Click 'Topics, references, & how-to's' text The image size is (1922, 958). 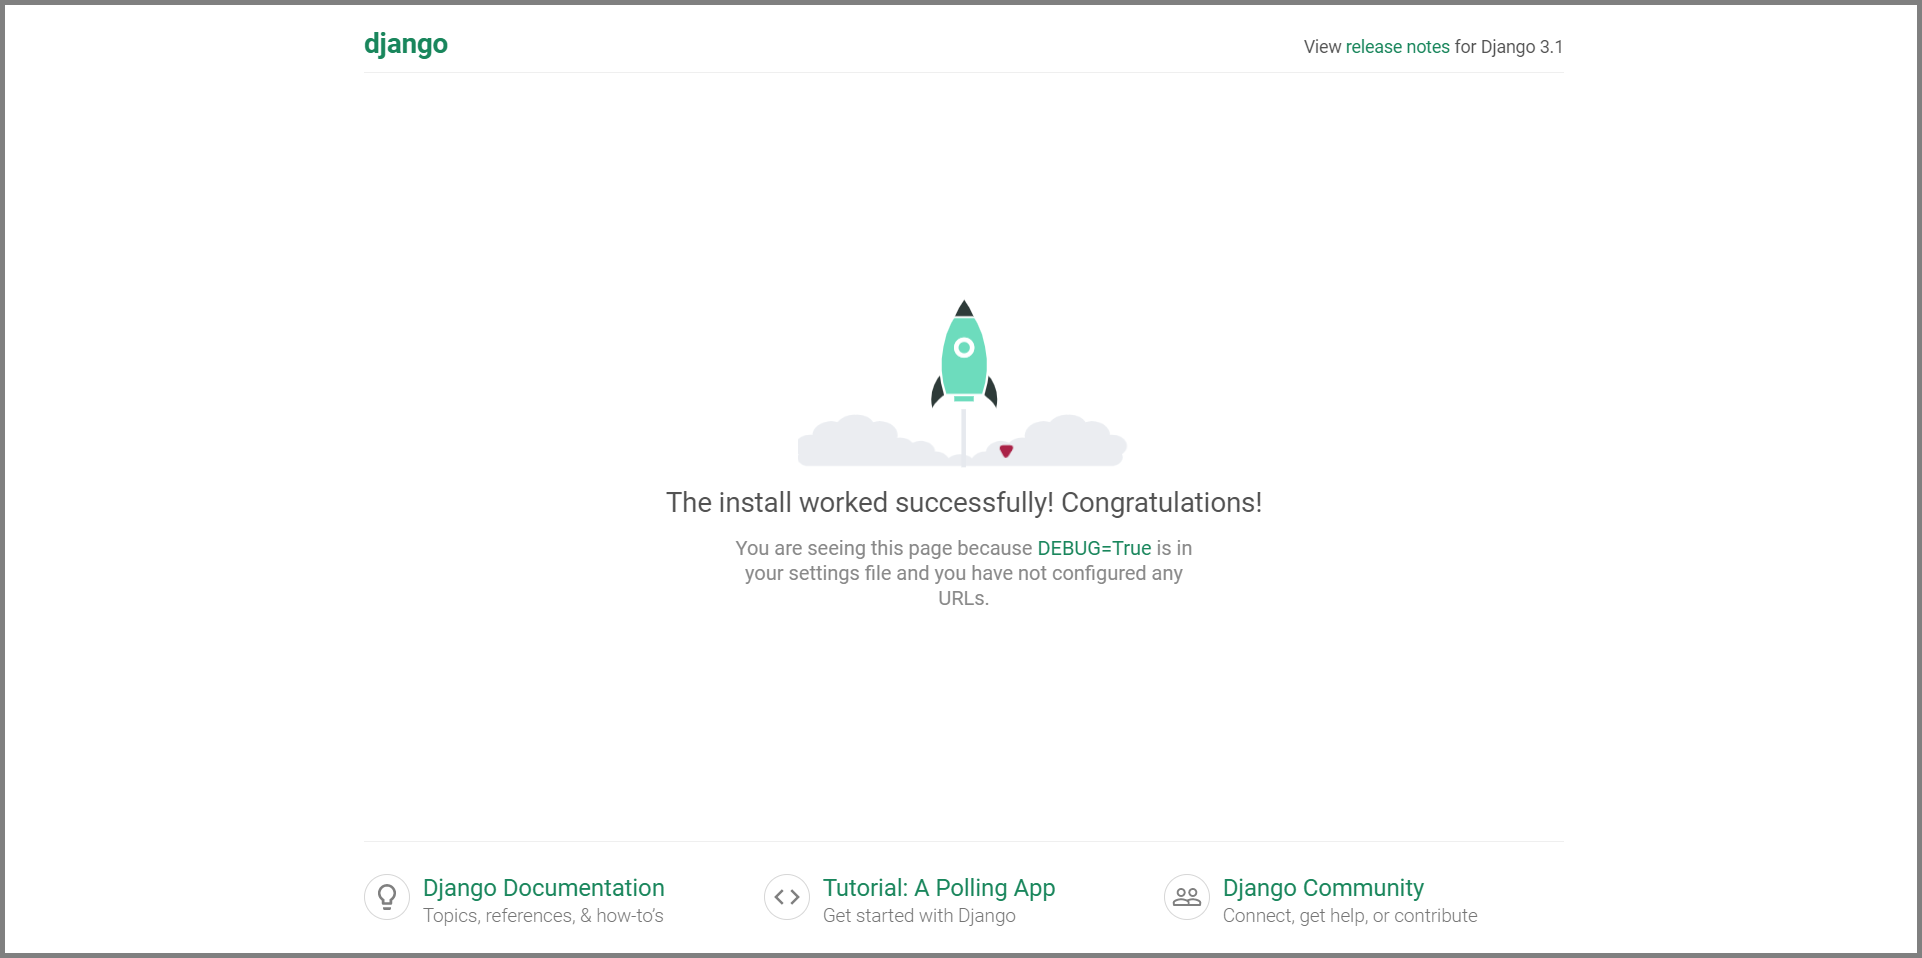point(543,916)
